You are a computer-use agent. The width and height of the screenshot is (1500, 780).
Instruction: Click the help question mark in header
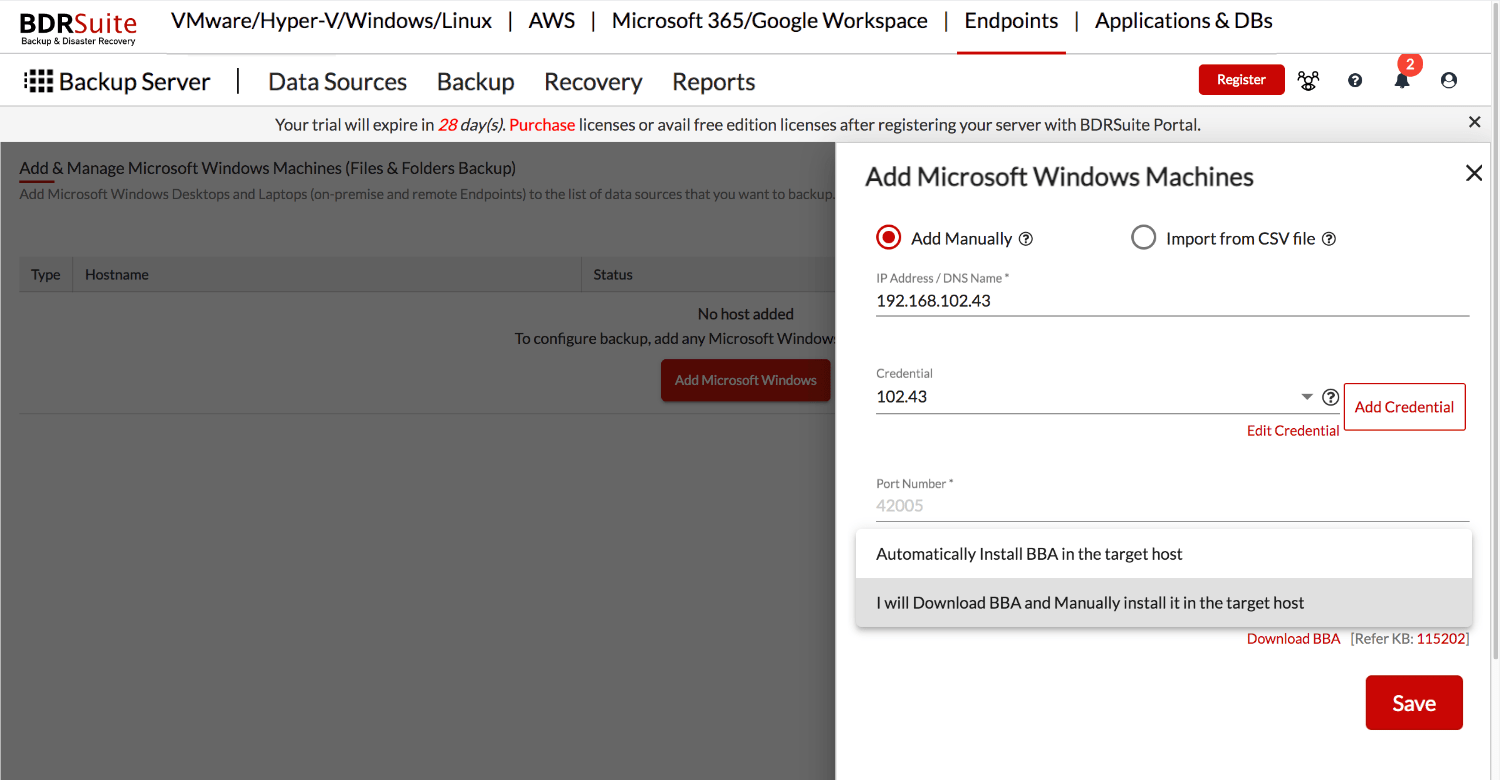[x=1355, y=80]
